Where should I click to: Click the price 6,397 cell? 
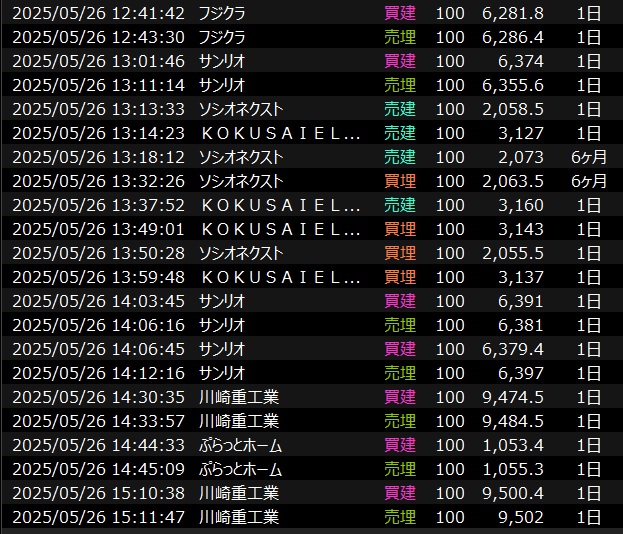(x=520, y=373)
